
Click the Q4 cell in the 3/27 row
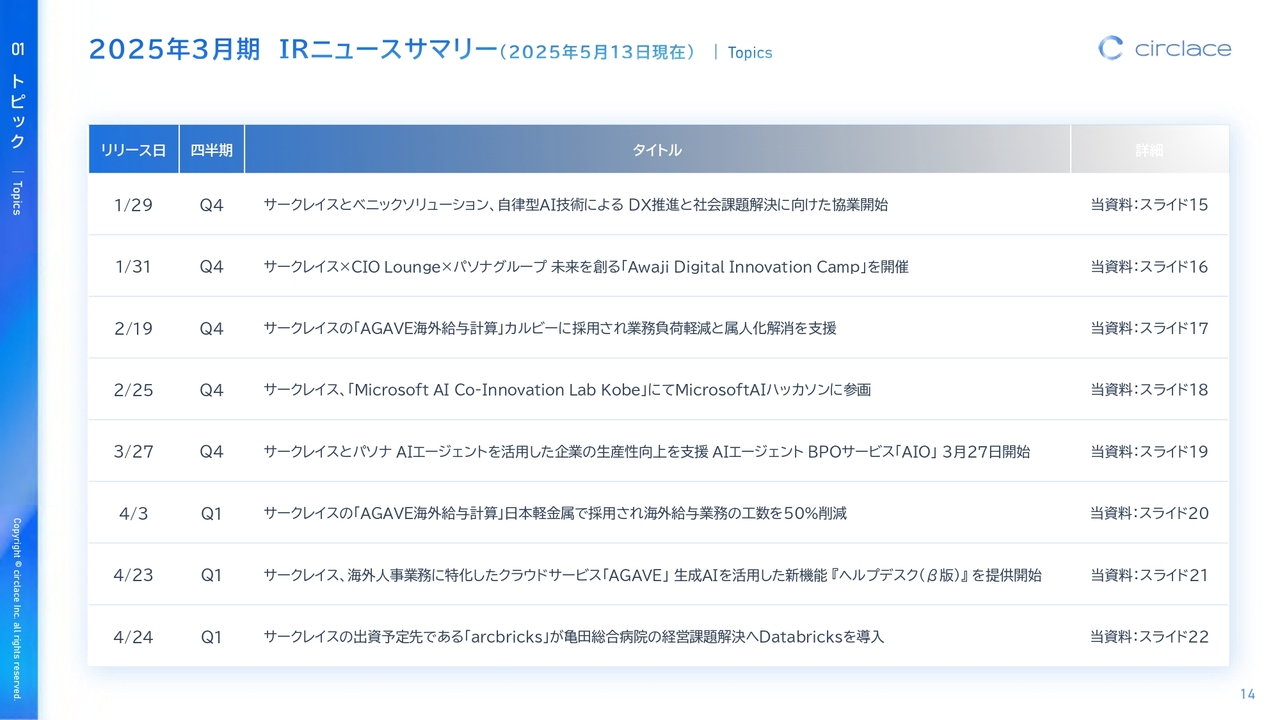[x=211, y=452]
